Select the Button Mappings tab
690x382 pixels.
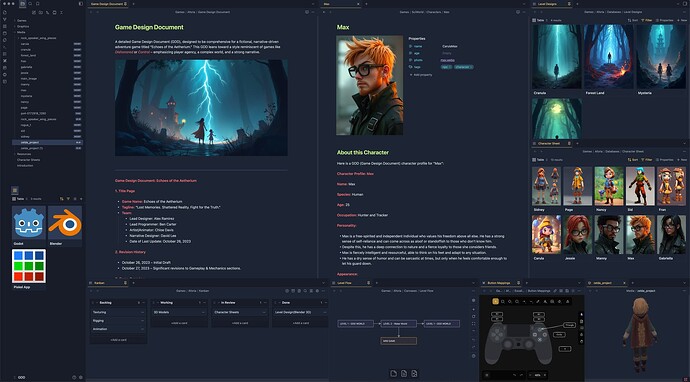[x=501, y=283]
